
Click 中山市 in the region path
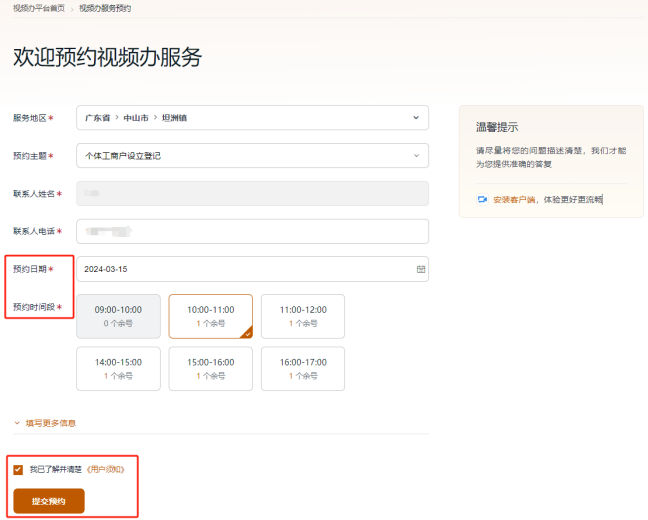coord(136,118)
